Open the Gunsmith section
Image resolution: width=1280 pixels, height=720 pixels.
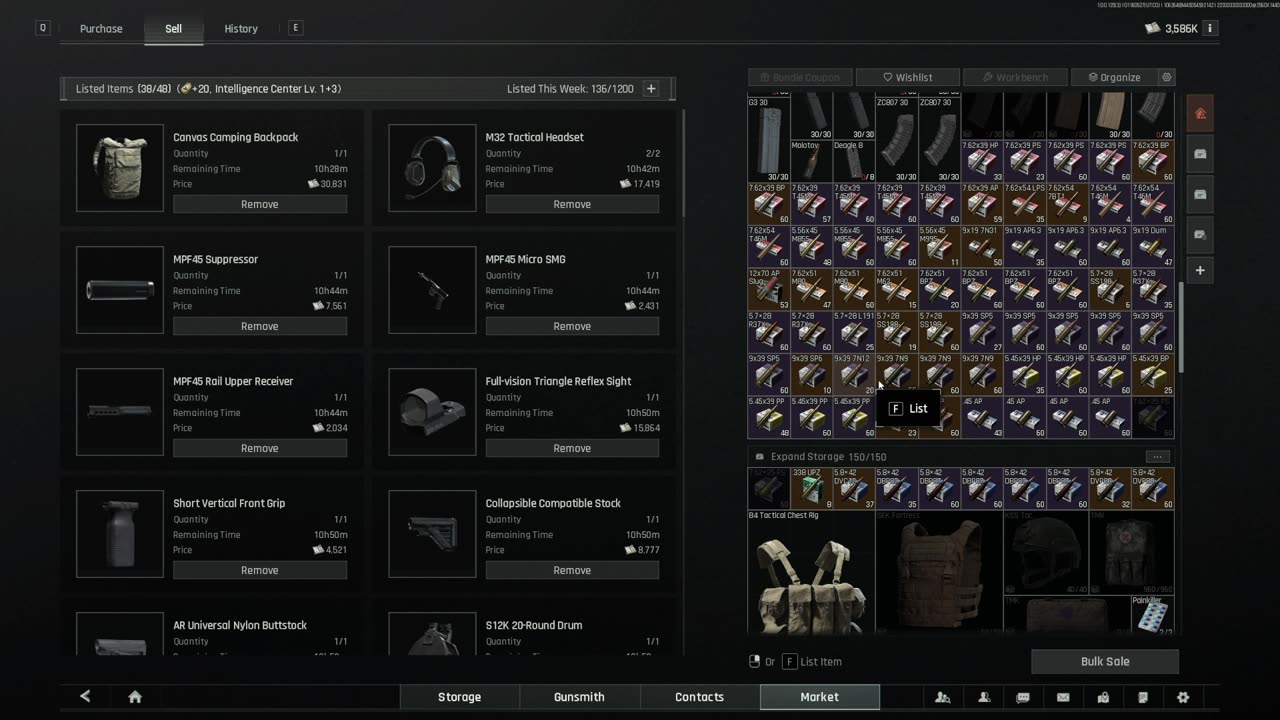[580, 697]
